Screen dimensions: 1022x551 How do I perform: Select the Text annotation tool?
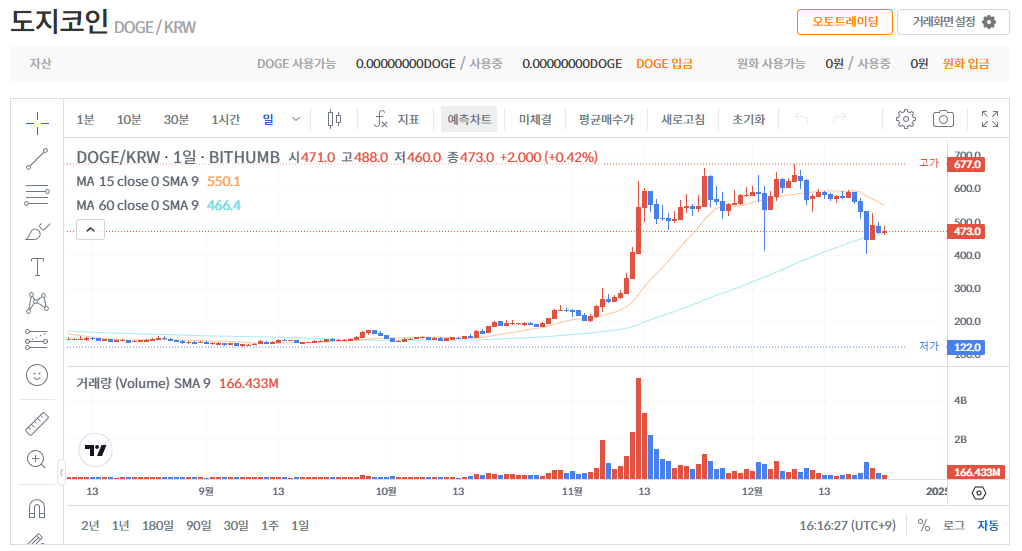[37, 267]
